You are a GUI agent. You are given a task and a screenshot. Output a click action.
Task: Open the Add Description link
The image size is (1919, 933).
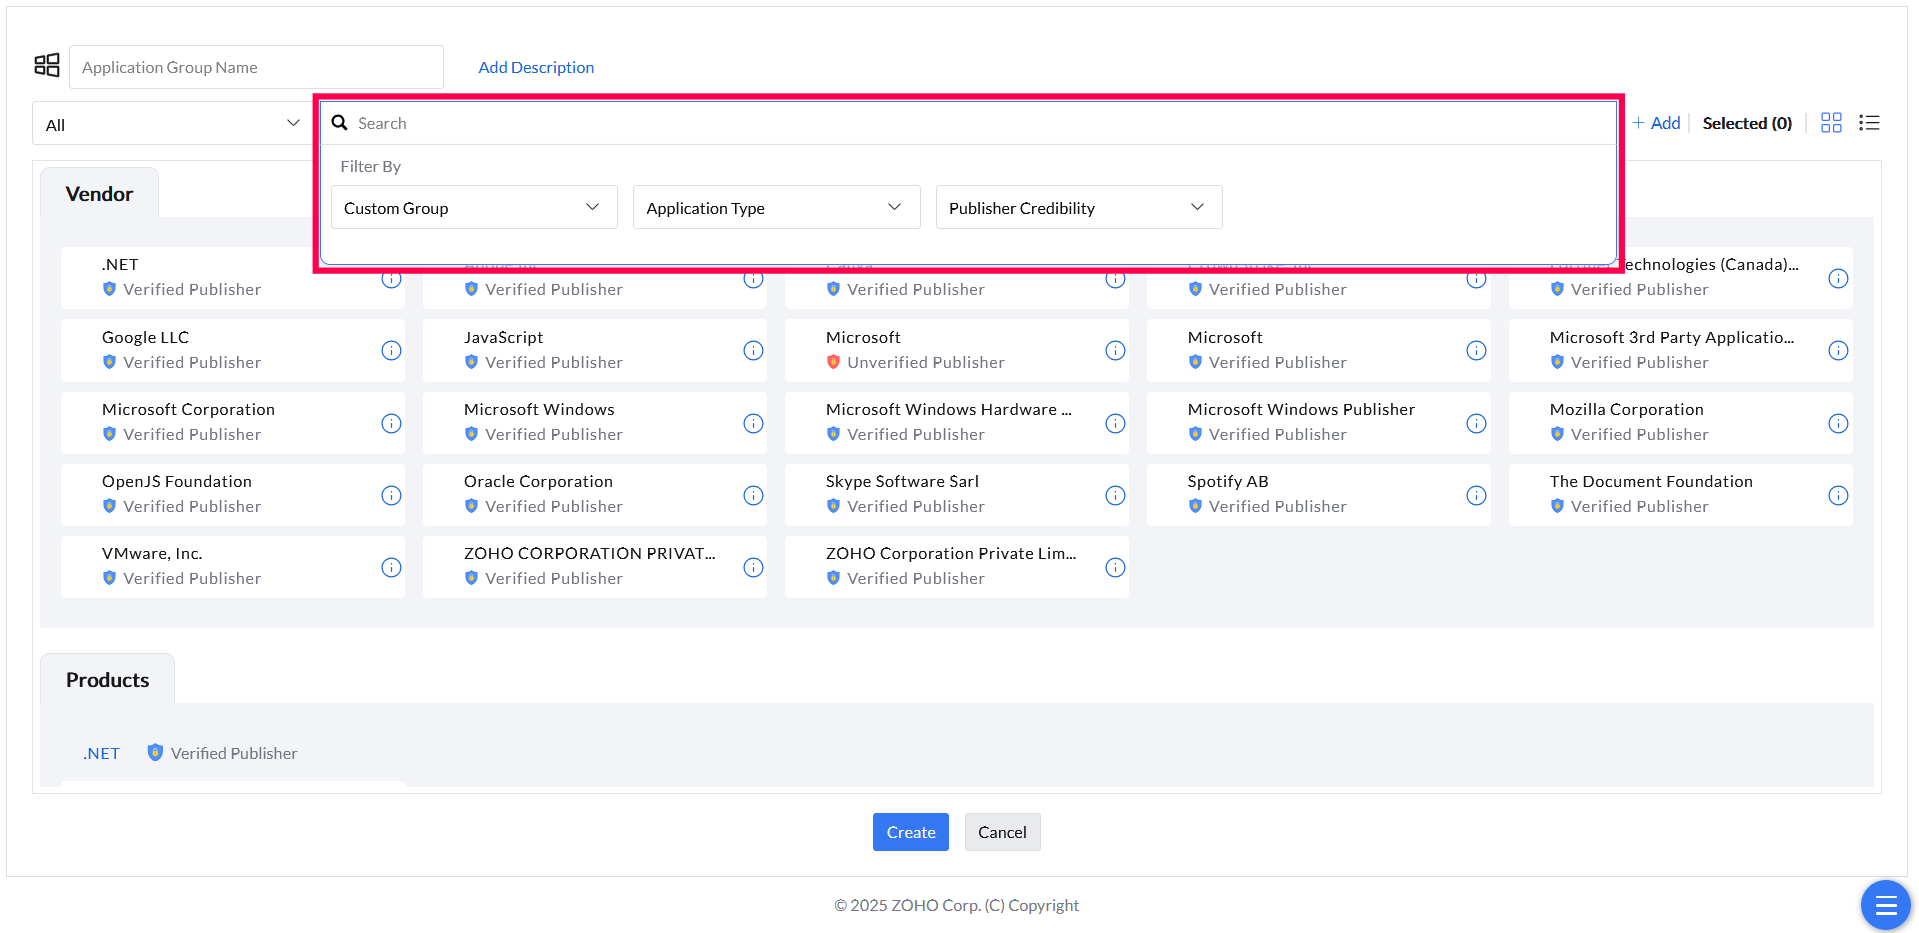click(536, 67)
